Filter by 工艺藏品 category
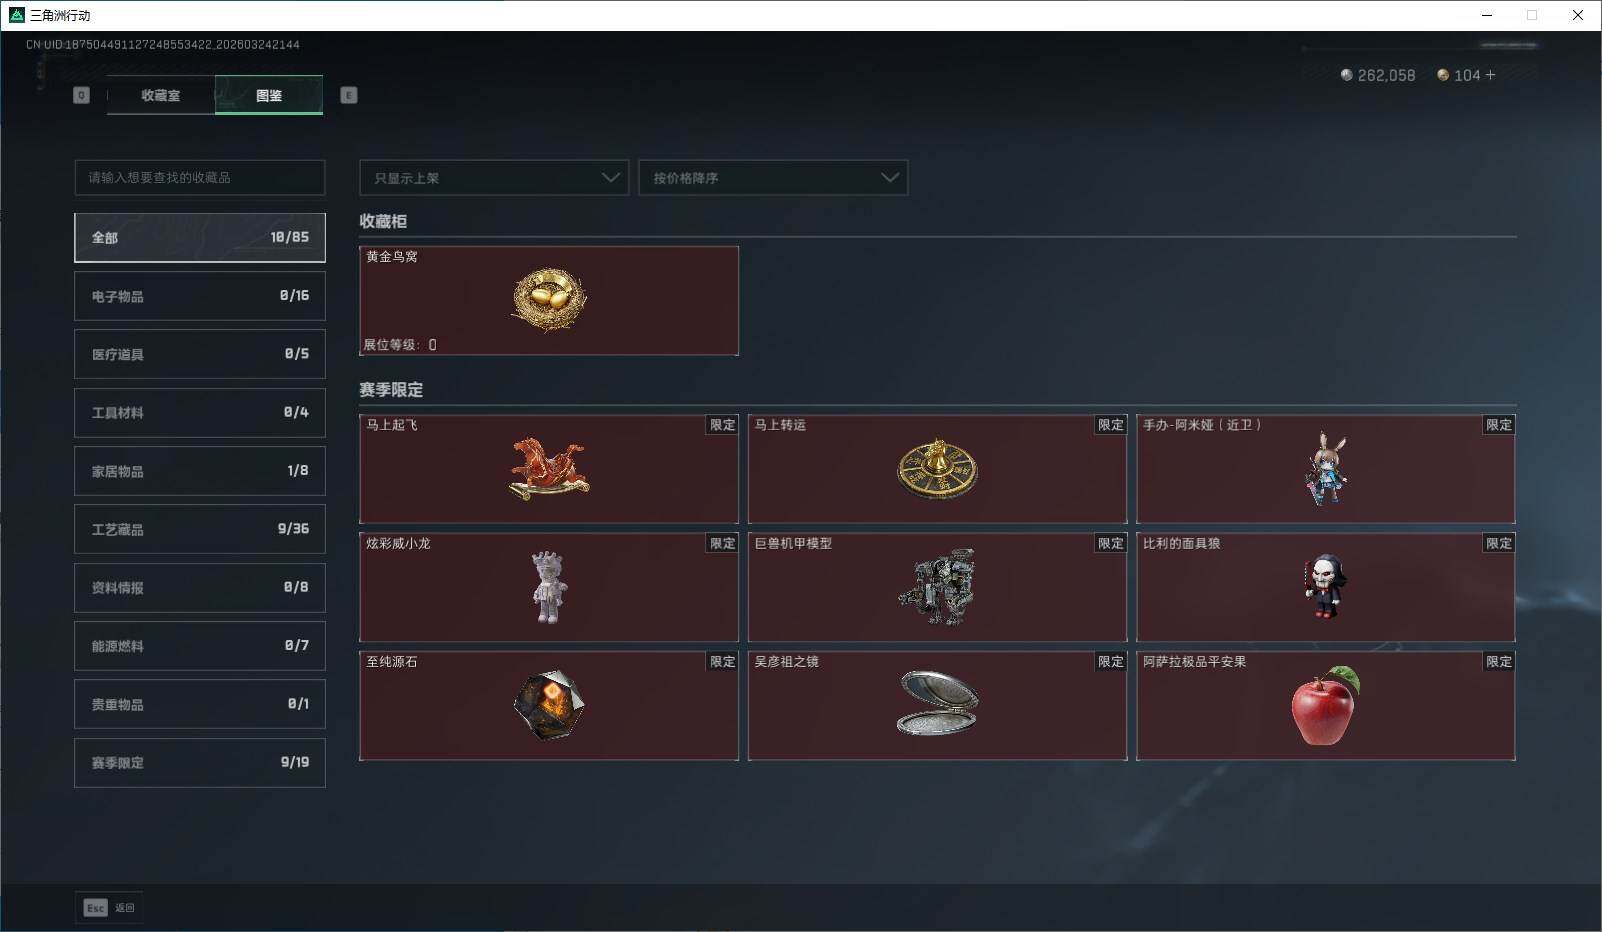 [200, 529]
